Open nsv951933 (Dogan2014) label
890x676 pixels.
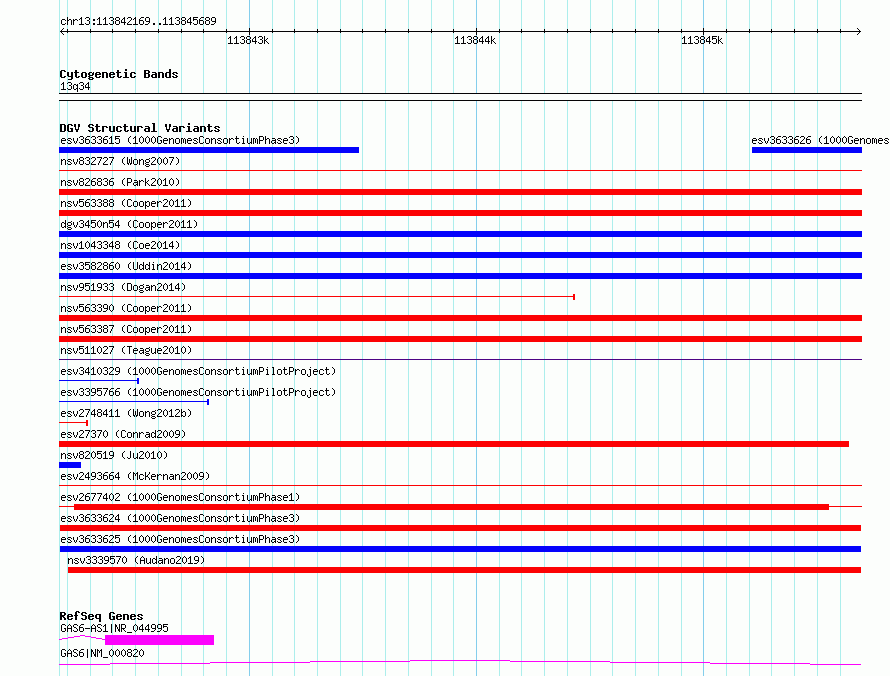(123, 287)
